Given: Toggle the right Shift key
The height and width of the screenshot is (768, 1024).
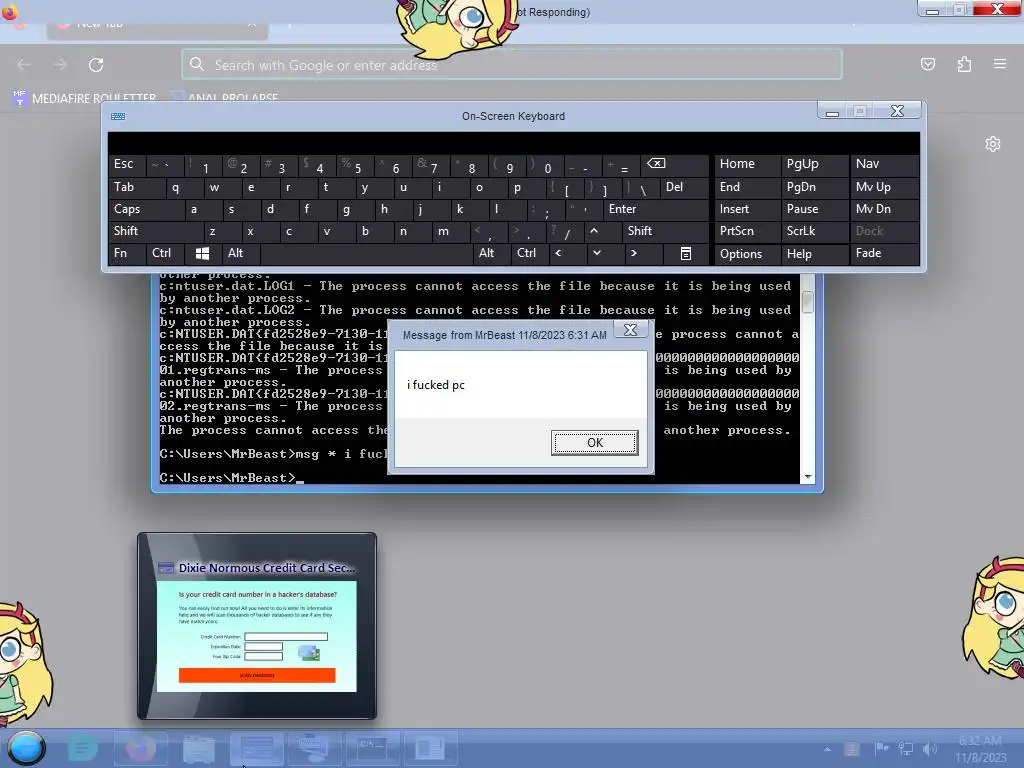Looking at the screenshot, I should [x=665, y=231].
